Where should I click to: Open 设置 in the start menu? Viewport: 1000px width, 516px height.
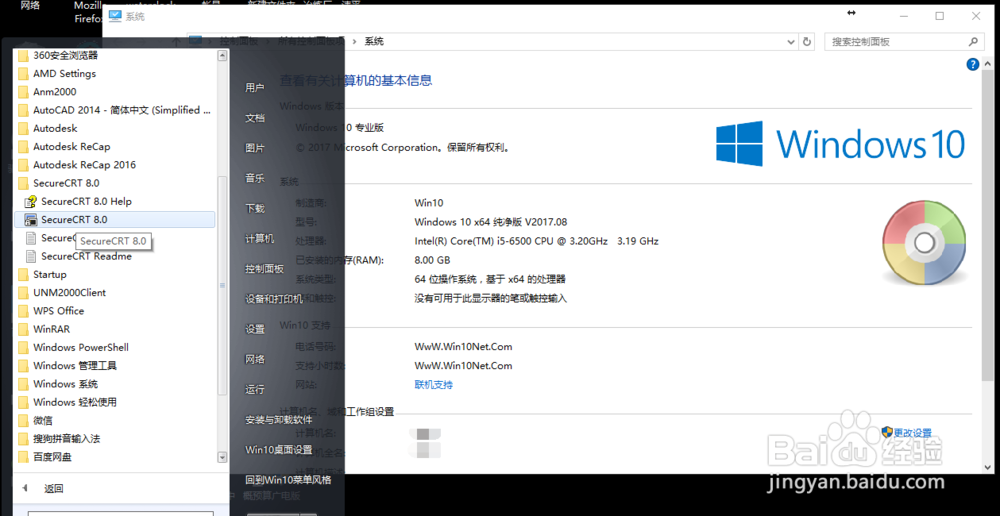pos(254,329)
